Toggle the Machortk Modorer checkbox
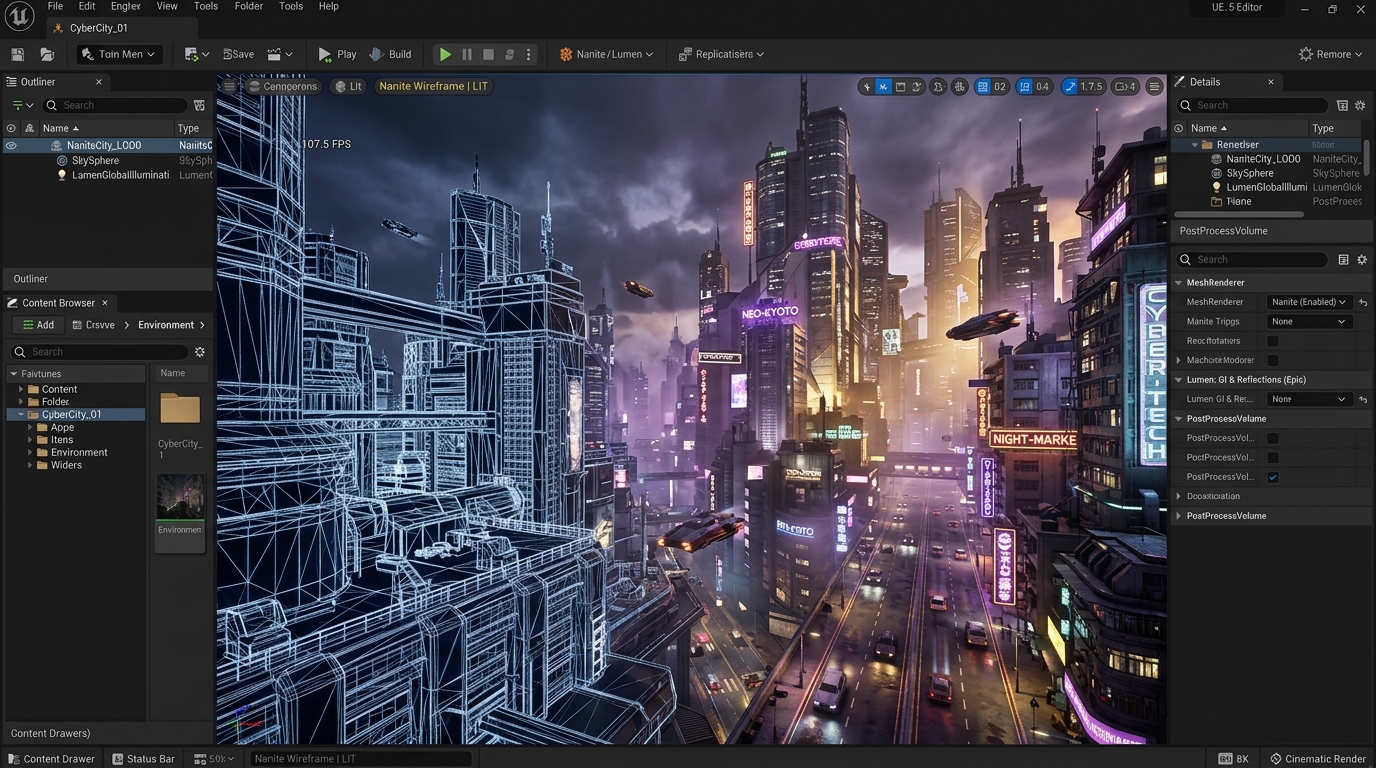Screen dimensions: 1376x768 [1273, 360]
